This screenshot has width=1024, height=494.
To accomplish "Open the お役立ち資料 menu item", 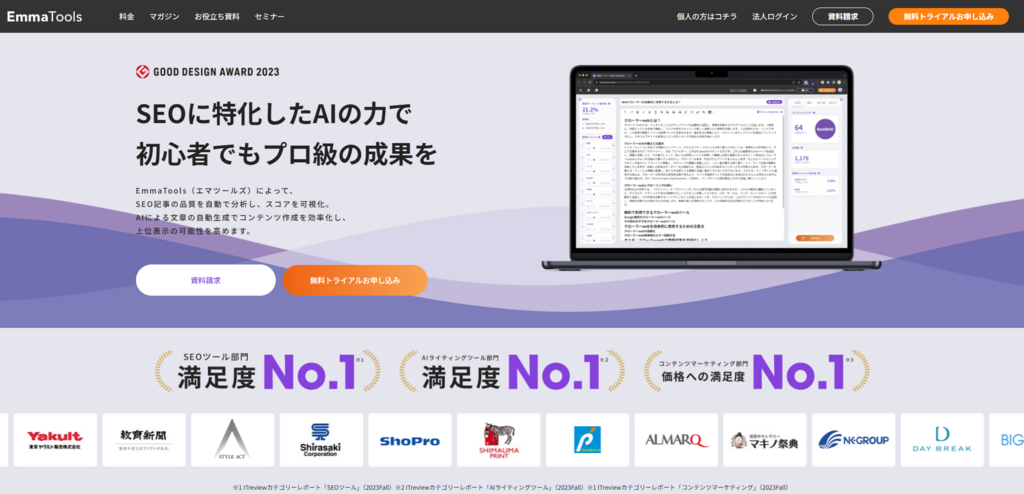I will [217, 16].
